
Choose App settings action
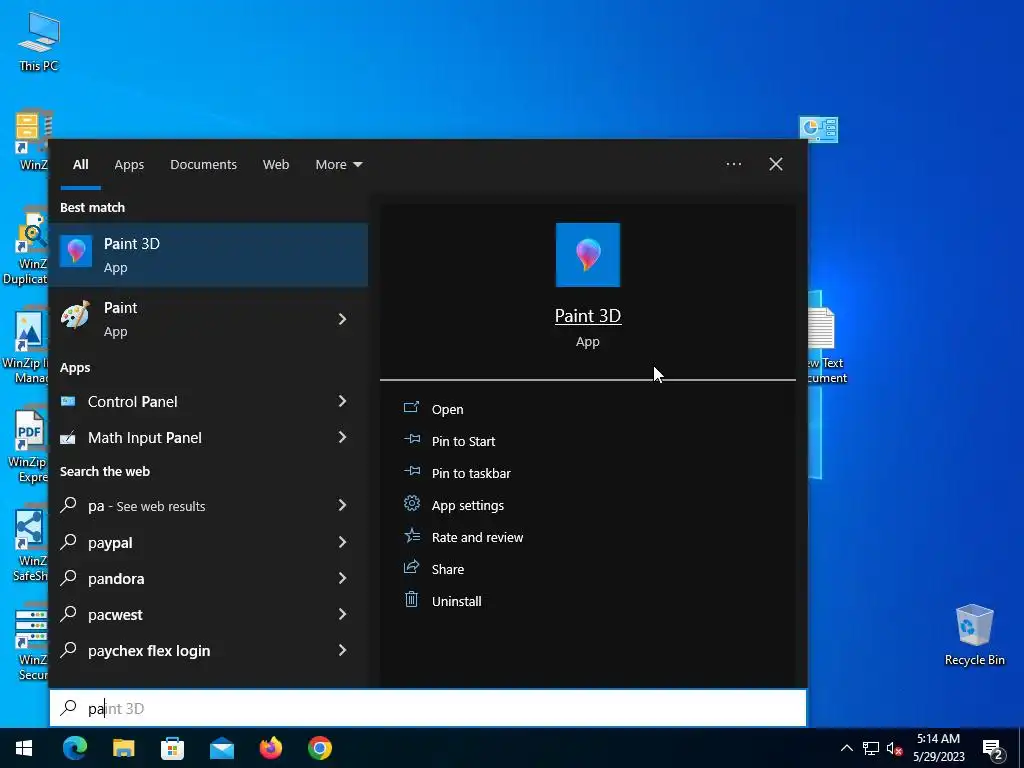pyautogui.click(x=468, y=505)
